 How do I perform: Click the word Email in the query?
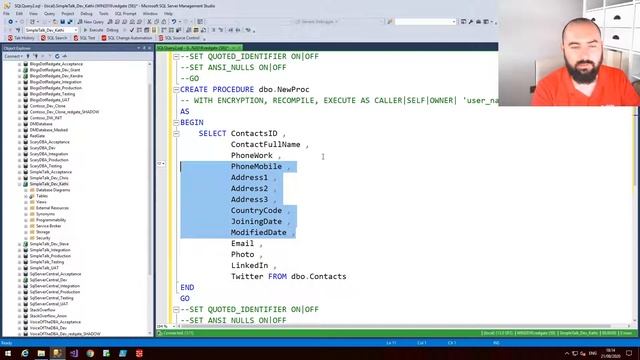click(242, 244)
